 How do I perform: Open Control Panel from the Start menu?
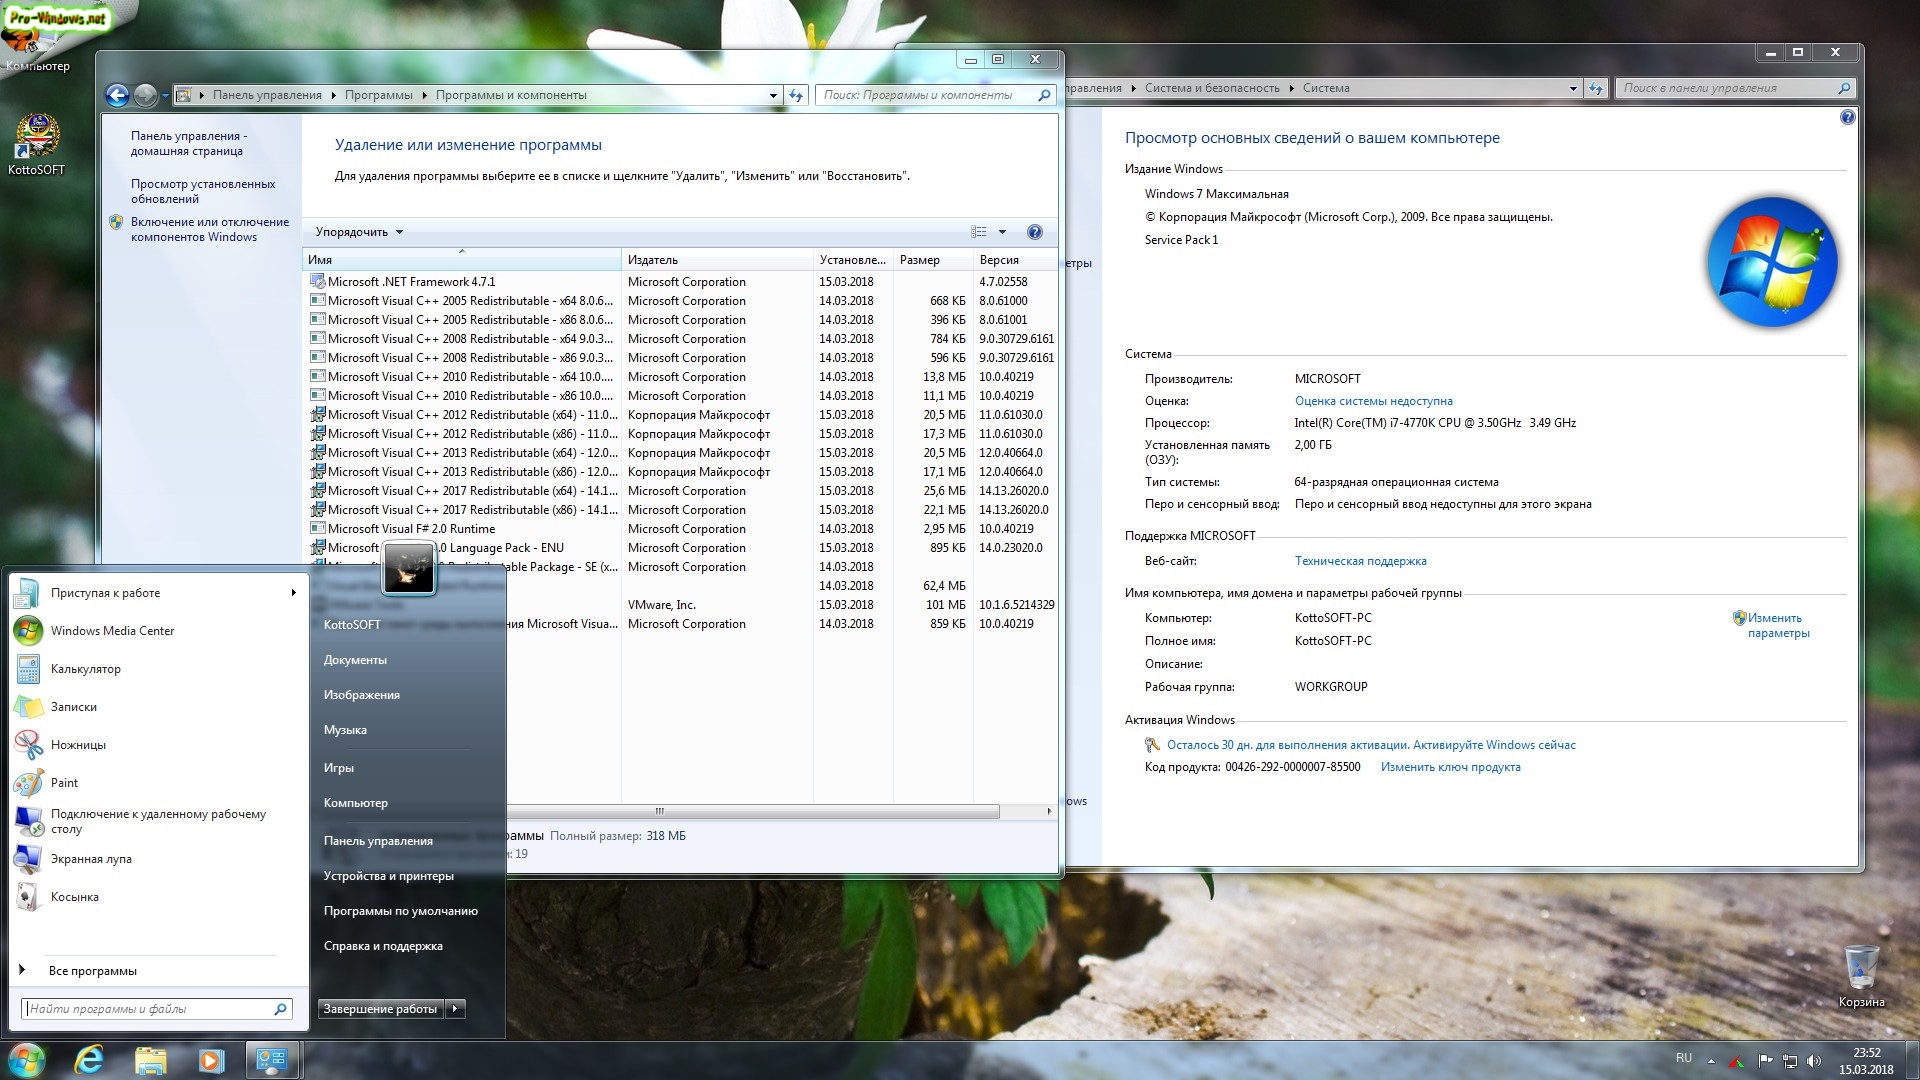[x=378, y=841]
